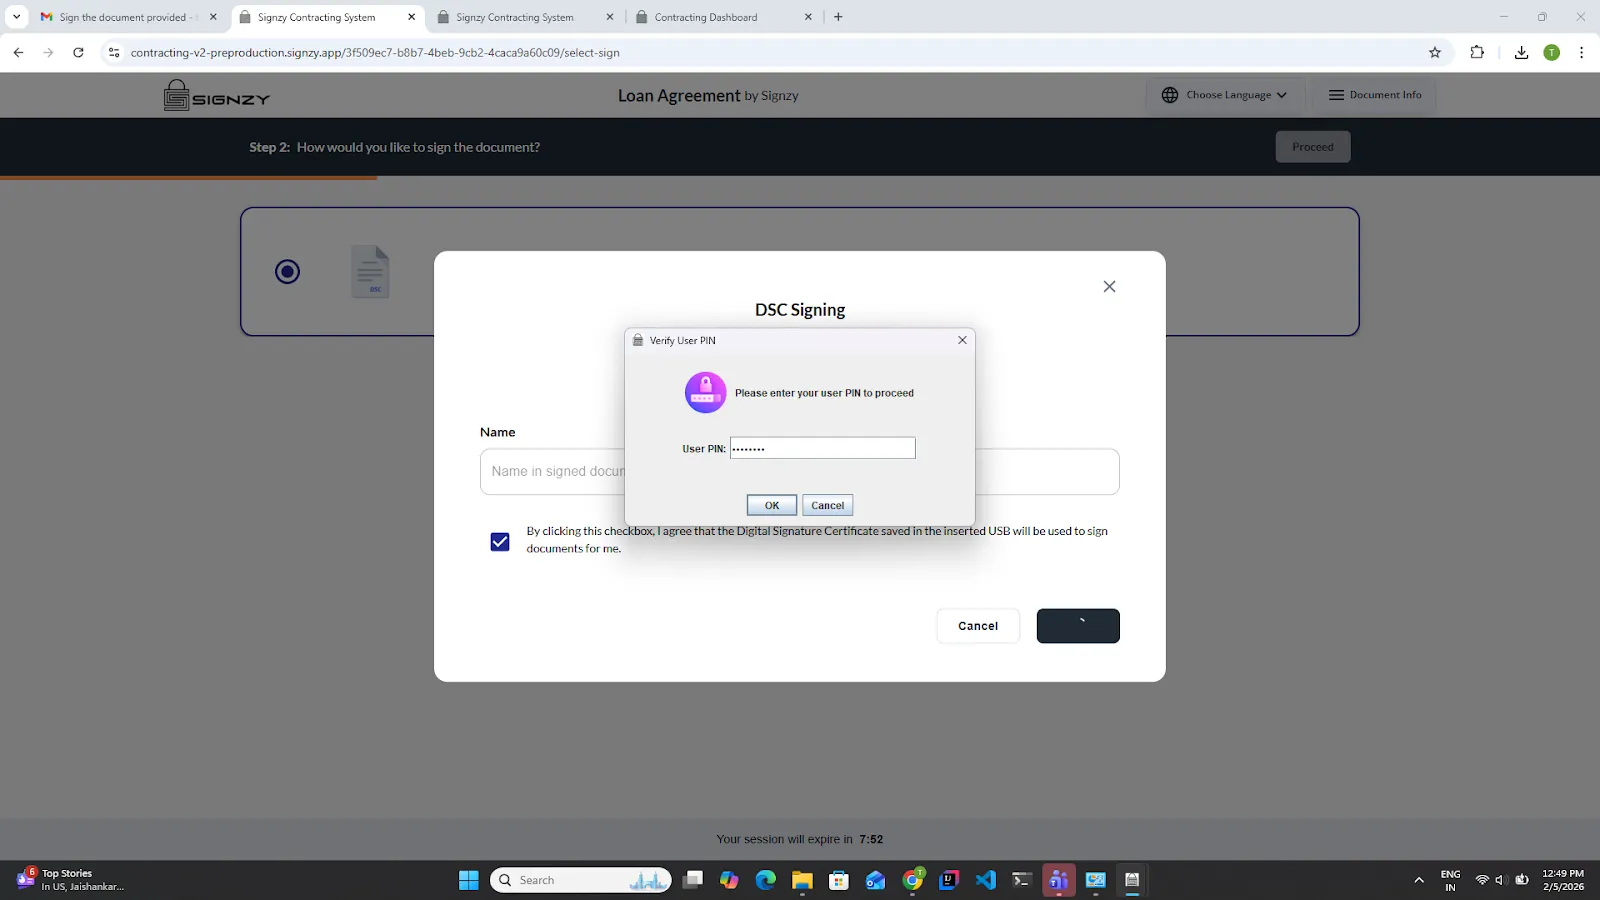1600x900 pixels.
Task: Open Chrome profile avatar
Action: [x=1551, y=52]
